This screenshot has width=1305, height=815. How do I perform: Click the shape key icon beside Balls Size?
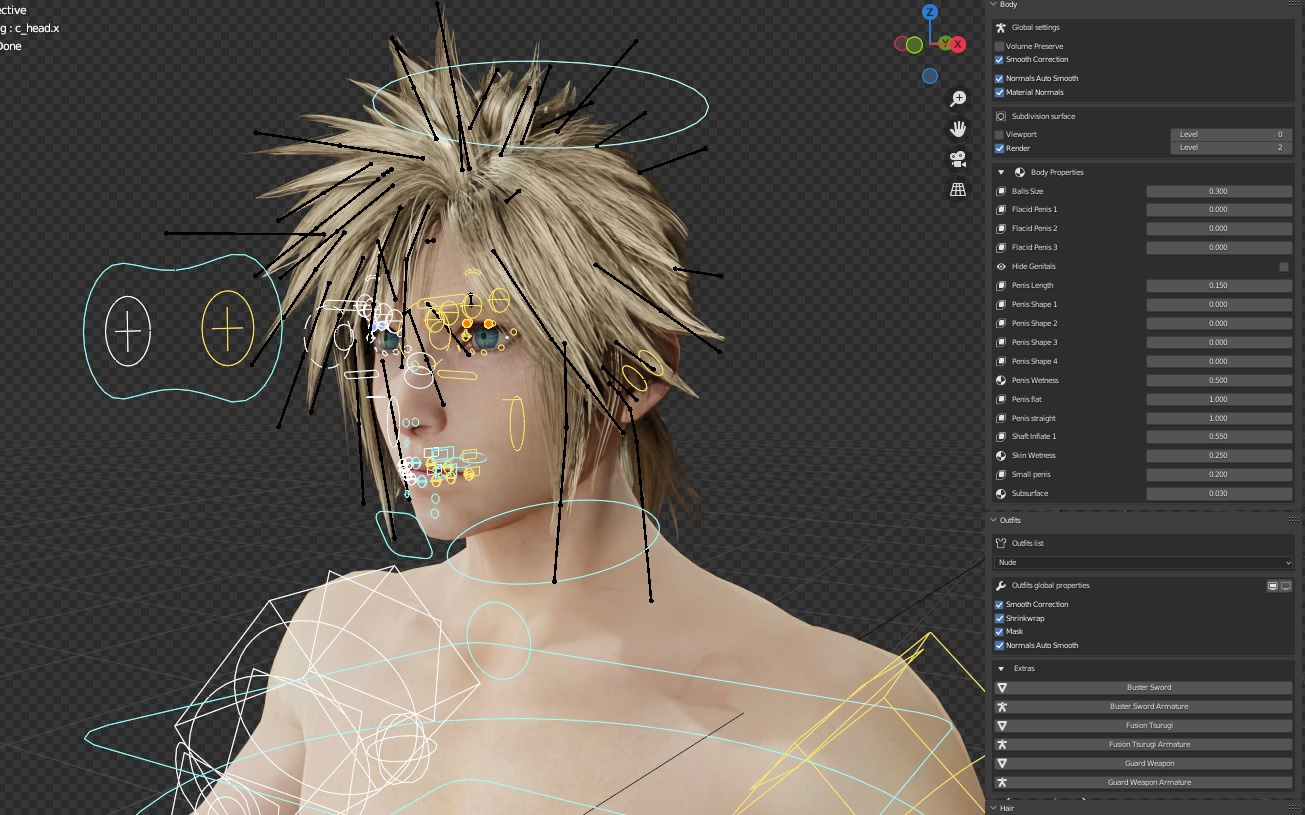tap(1001, 191)
